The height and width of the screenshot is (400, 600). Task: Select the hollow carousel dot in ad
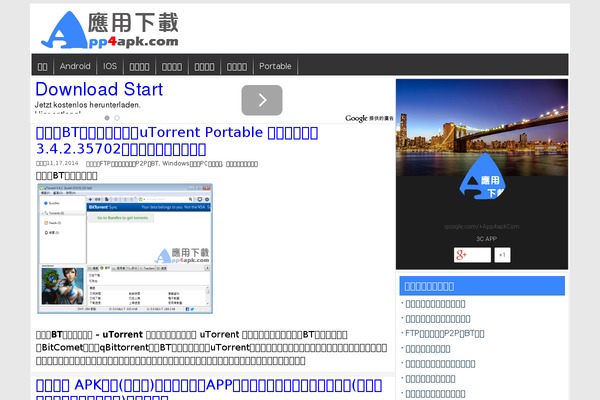click(x=117, y=118)
